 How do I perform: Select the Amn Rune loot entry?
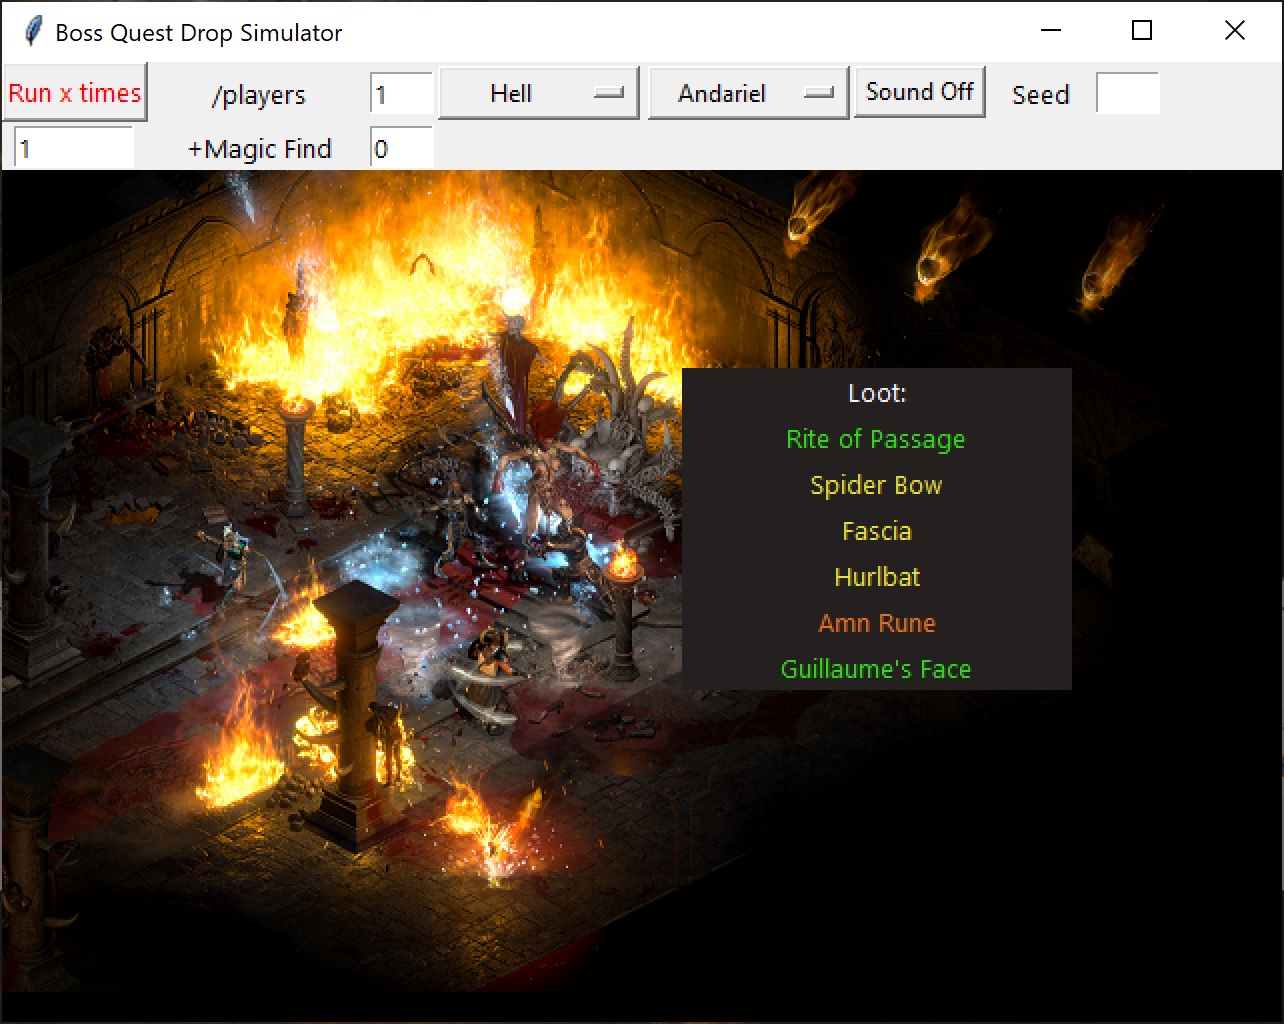click(x=877, y=623)
